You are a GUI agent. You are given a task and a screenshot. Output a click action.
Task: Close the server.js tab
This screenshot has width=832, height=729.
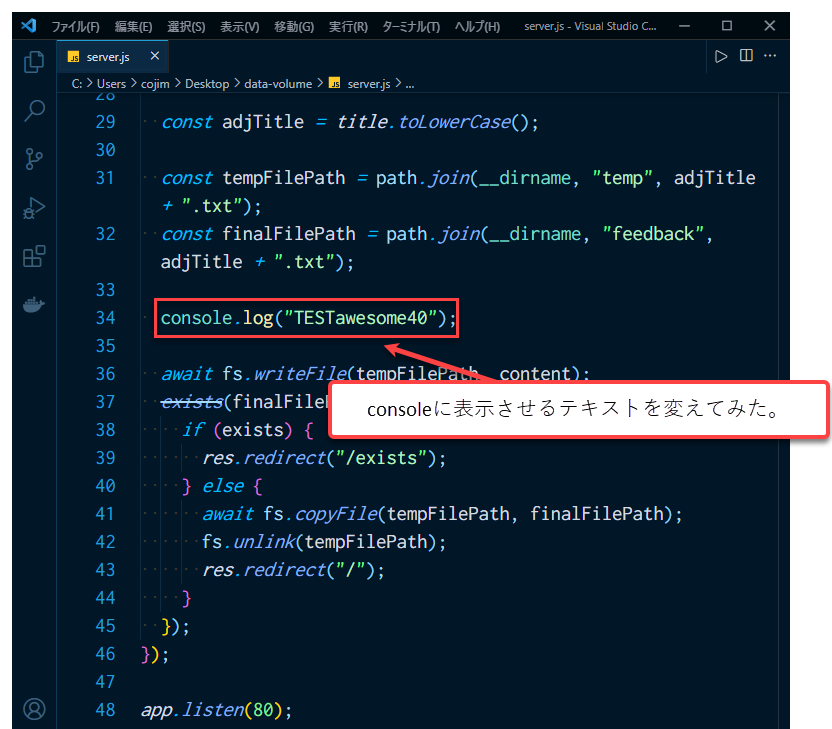point(154,56)
